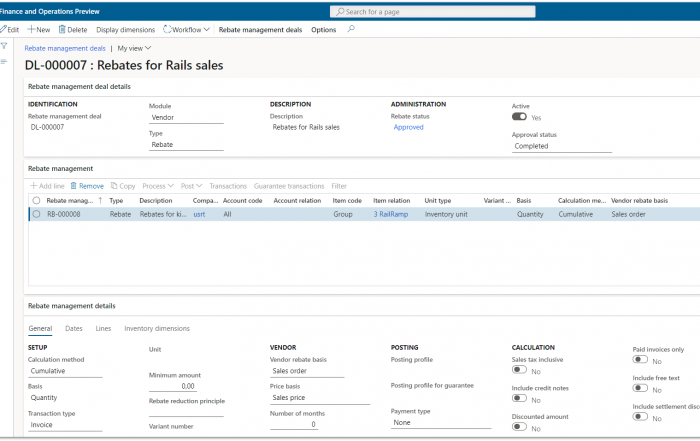
Task: Click the Item code column header
Action: (x=347, y=200)
